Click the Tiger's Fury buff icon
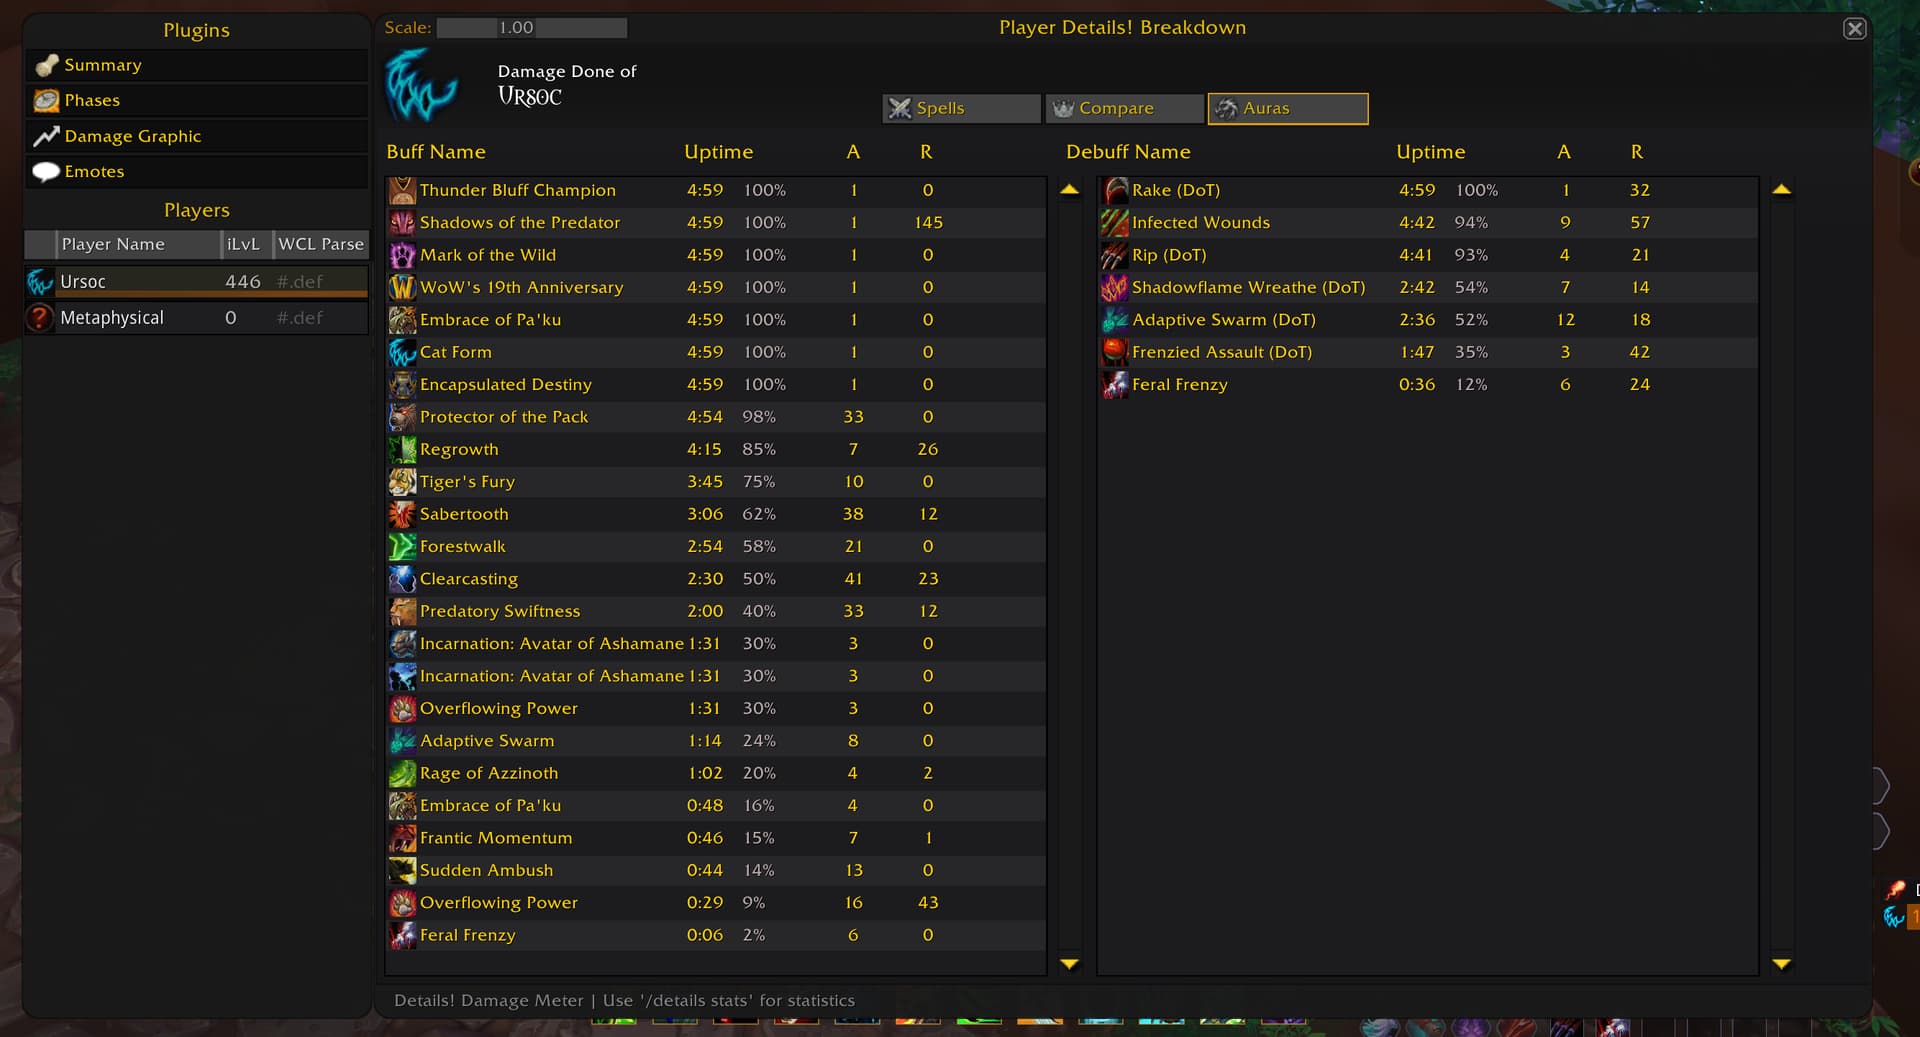1920x1037 pixels. pos(402,482)
